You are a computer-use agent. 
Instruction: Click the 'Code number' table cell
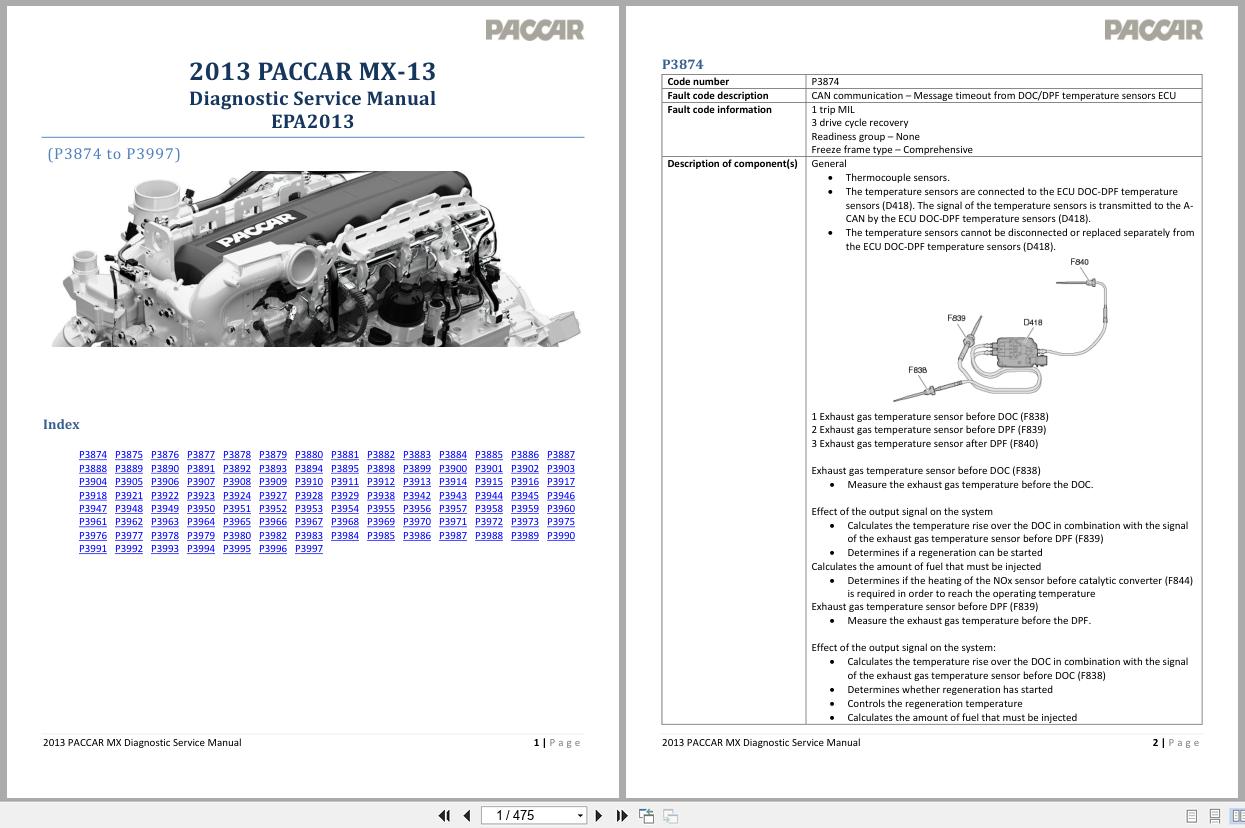pos(734,82)
